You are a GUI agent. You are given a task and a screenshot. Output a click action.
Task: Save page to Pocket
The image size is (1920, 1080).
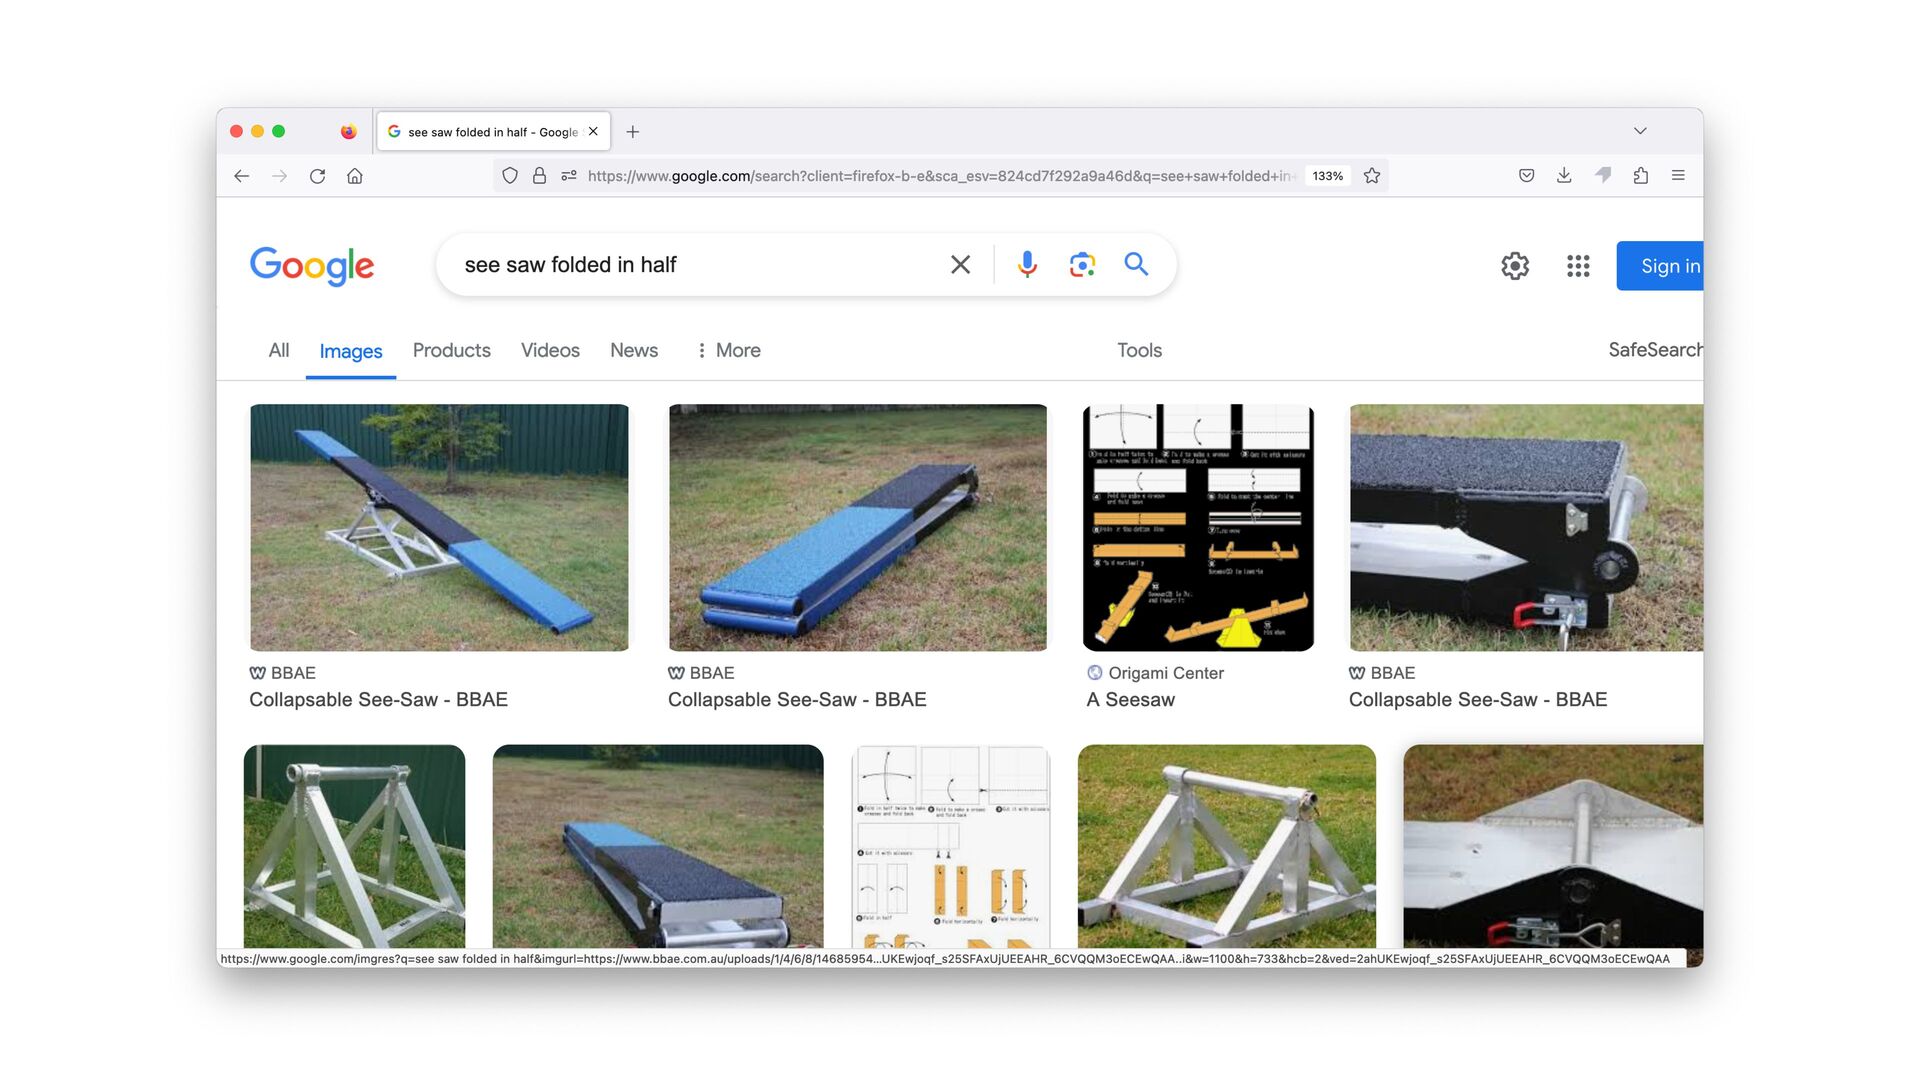pyautogui.click(x=1526, y=176)
